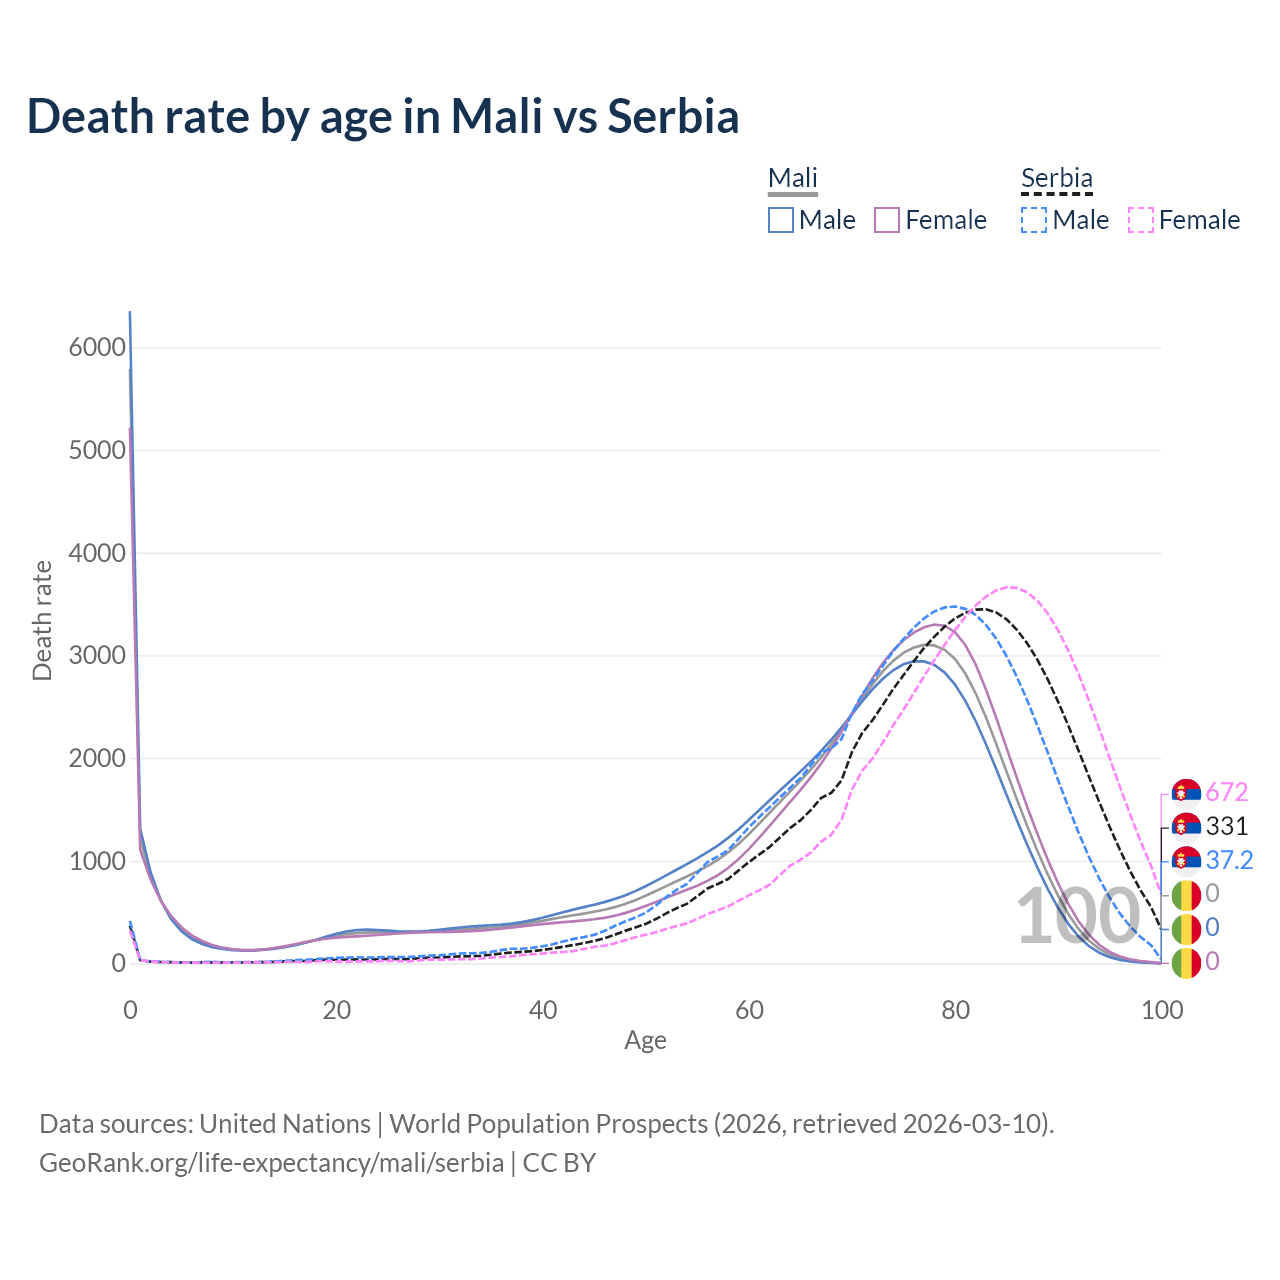The width and height of the screenshot is (1280, 1280).
Task: Select the Mali legend group header
Action: coord(793,179)
